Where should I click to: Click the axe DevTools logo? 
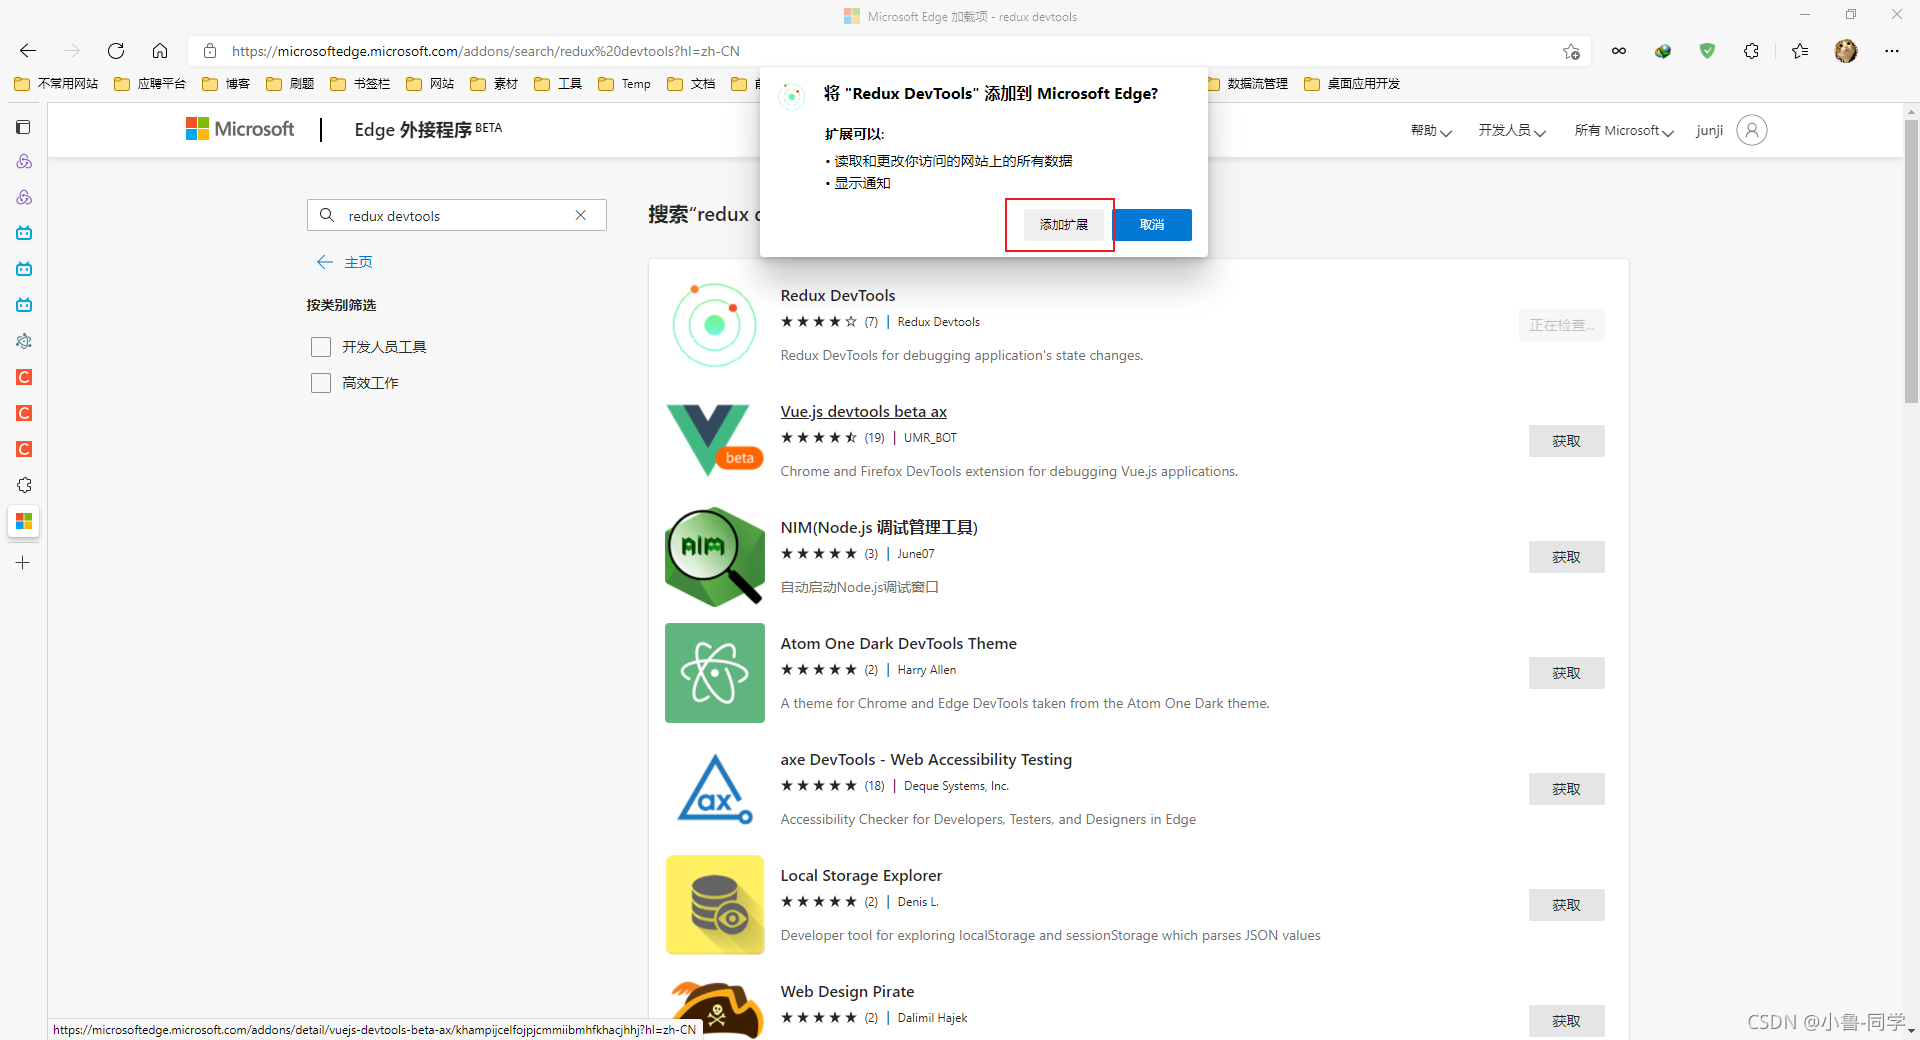[x=714, y=789]
